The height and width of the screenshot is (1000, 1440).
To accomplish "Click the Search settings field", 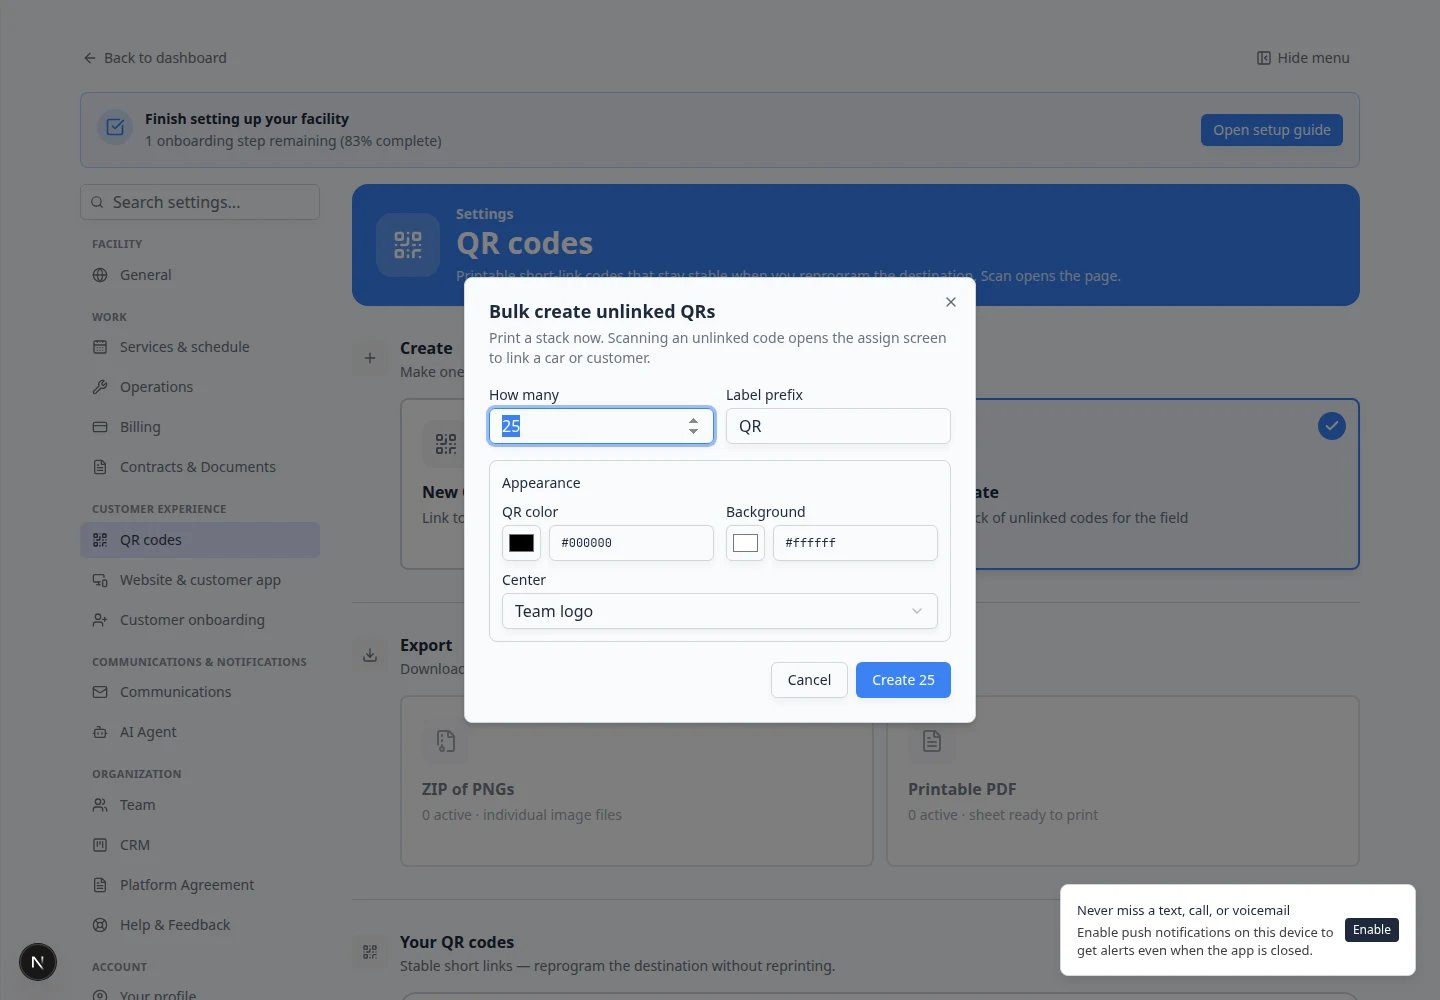I will (x=200, y=202).
